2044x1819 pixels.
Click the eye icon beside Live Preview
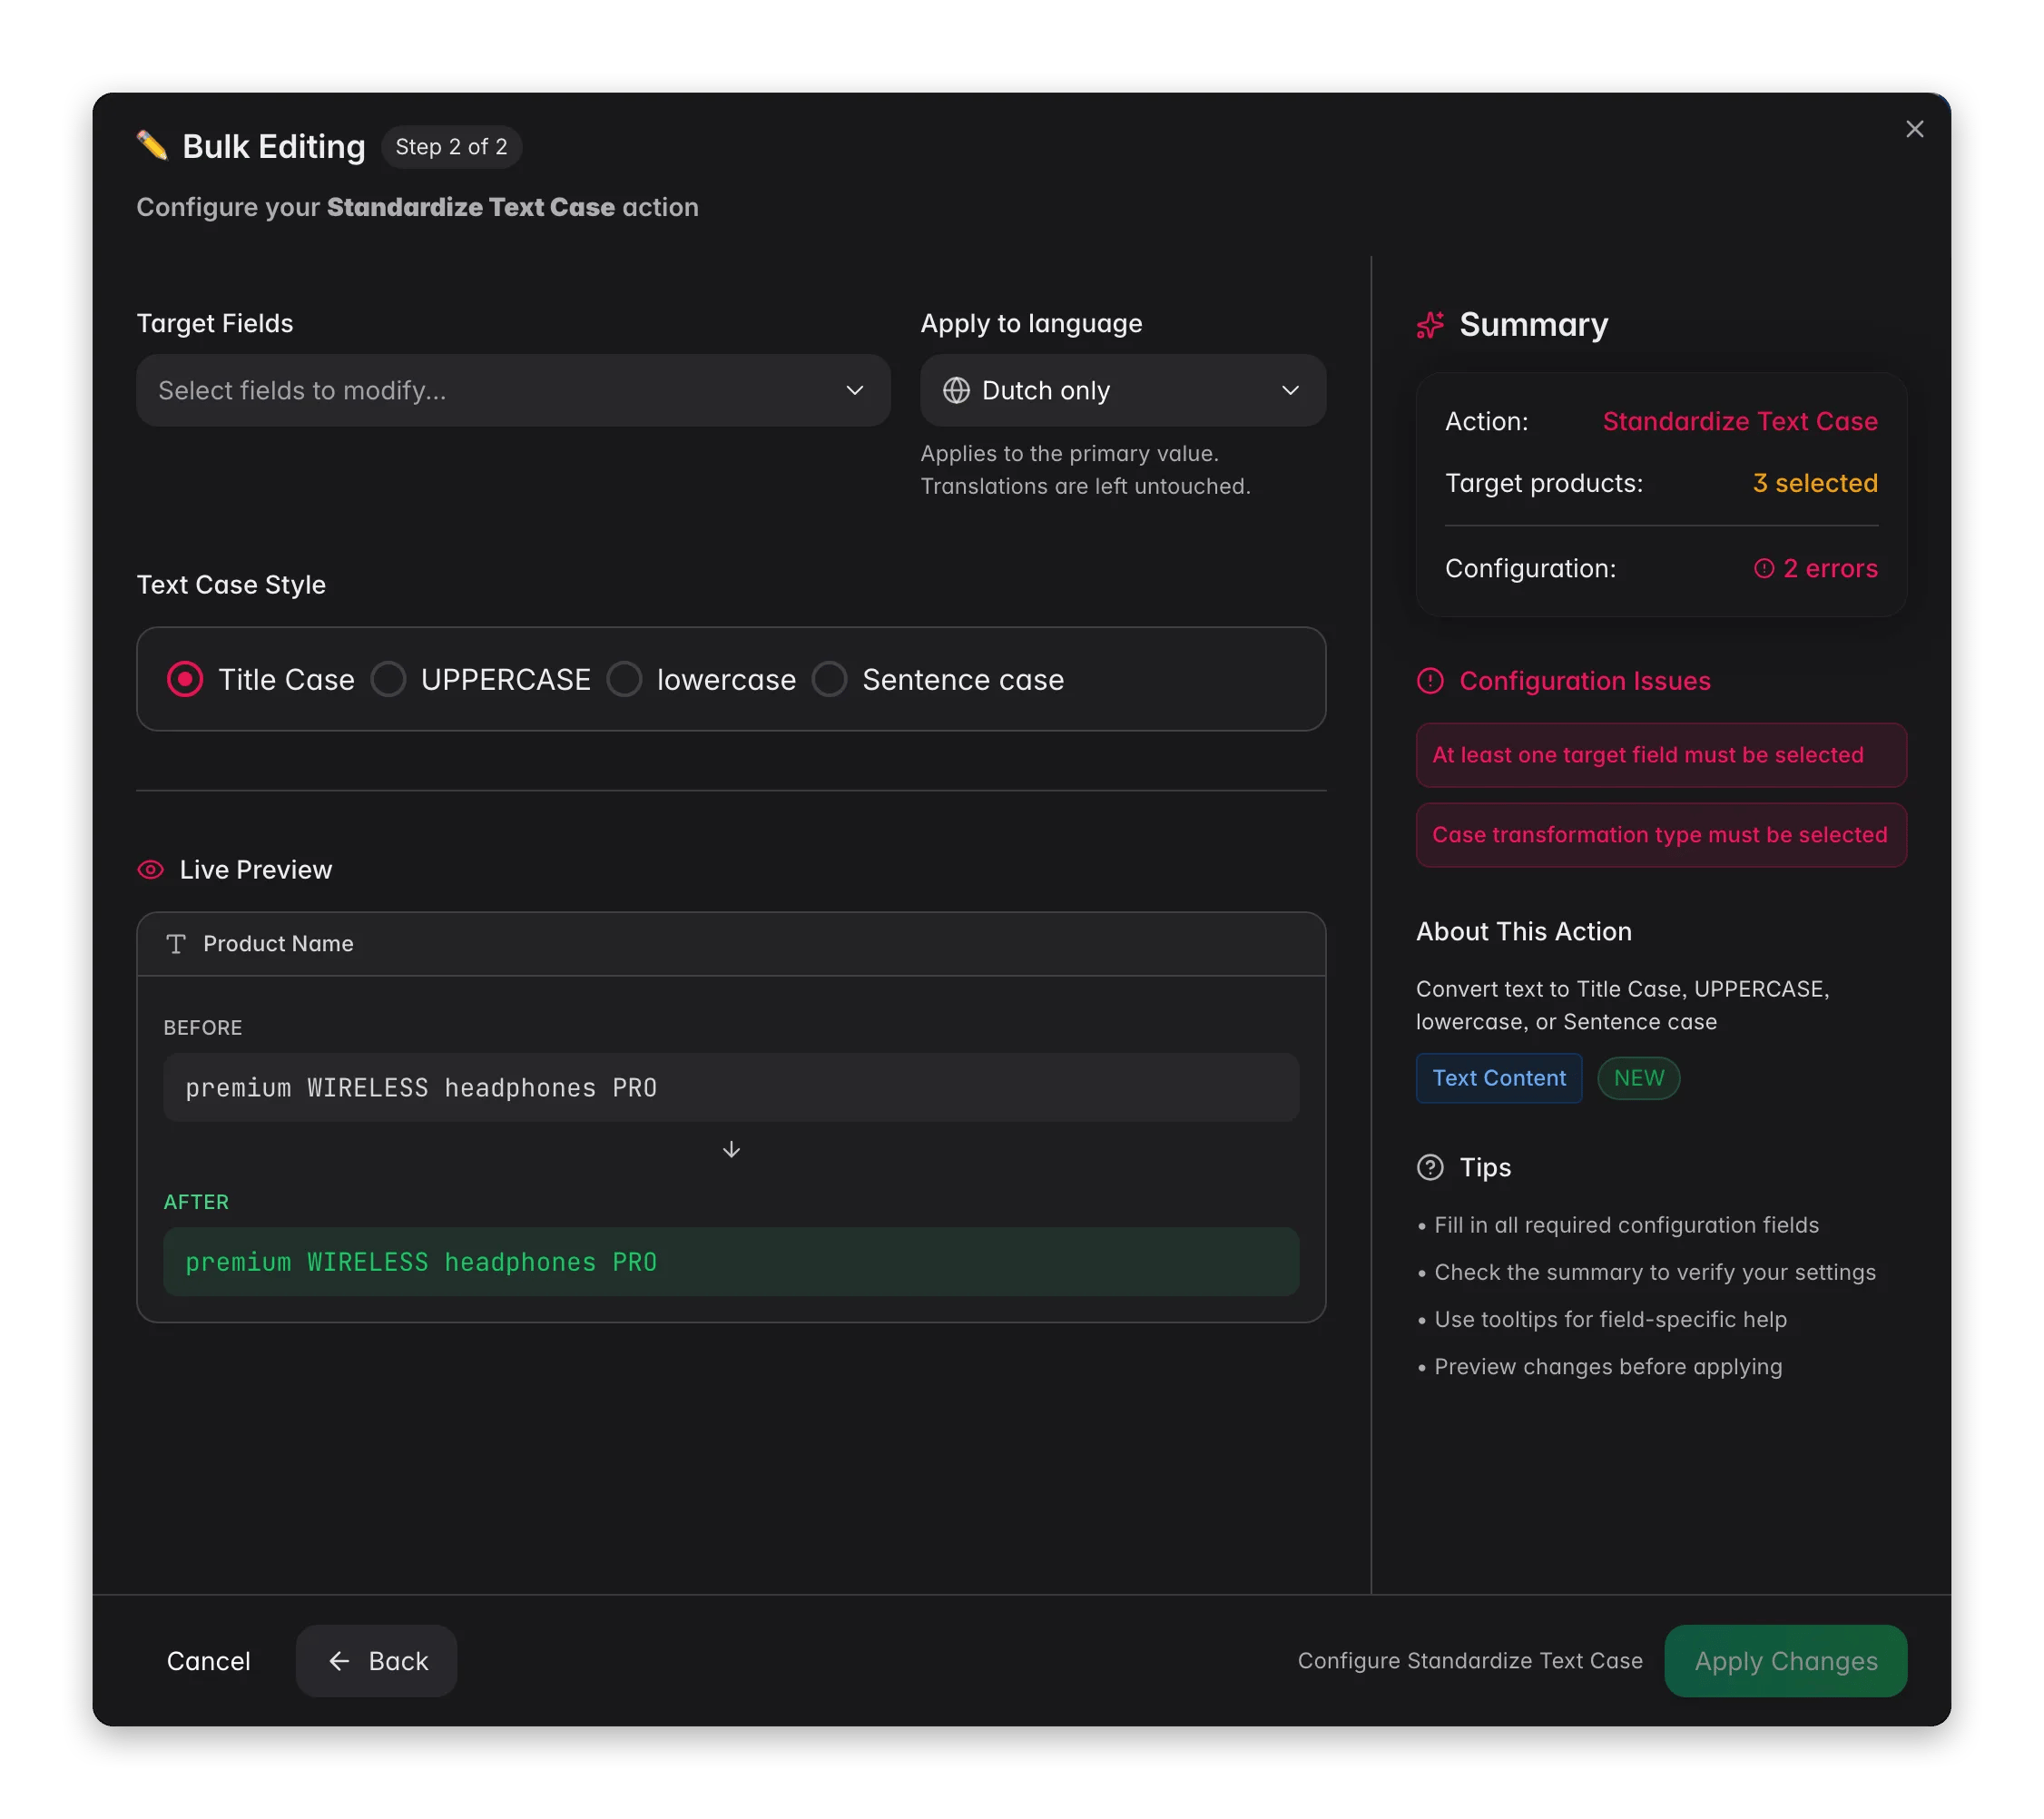(x=150, y=870)
